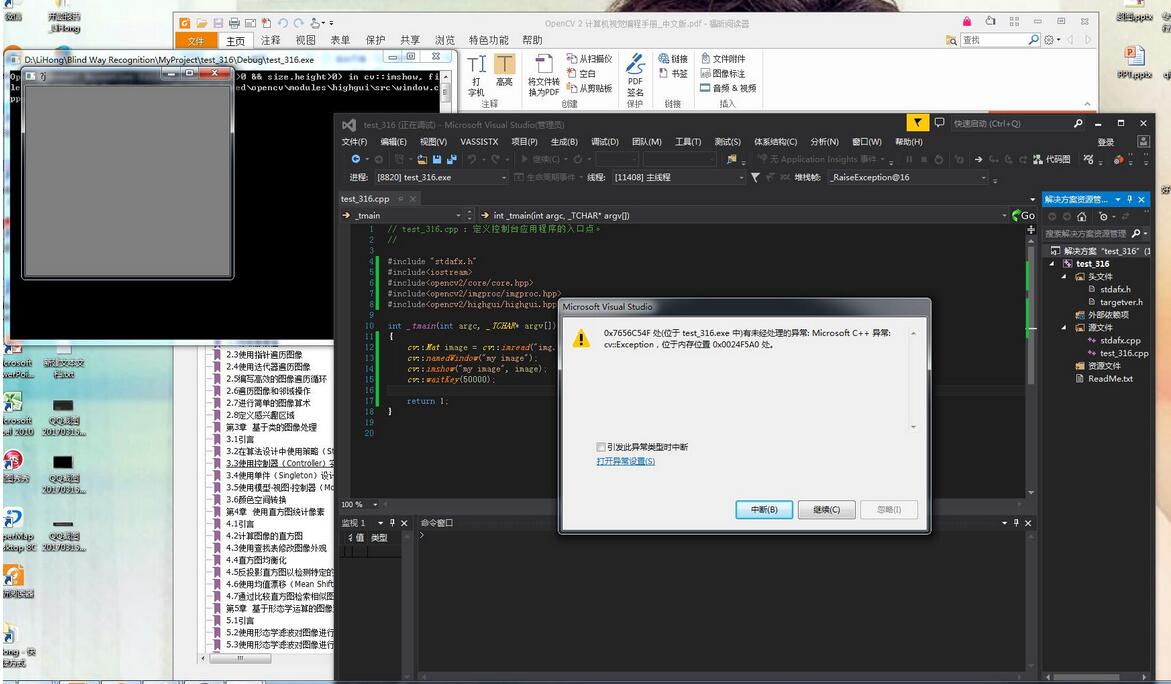Open the 工具(T) menu in Visual Studio
This screenshot has height=684, width=1171.
688,142
